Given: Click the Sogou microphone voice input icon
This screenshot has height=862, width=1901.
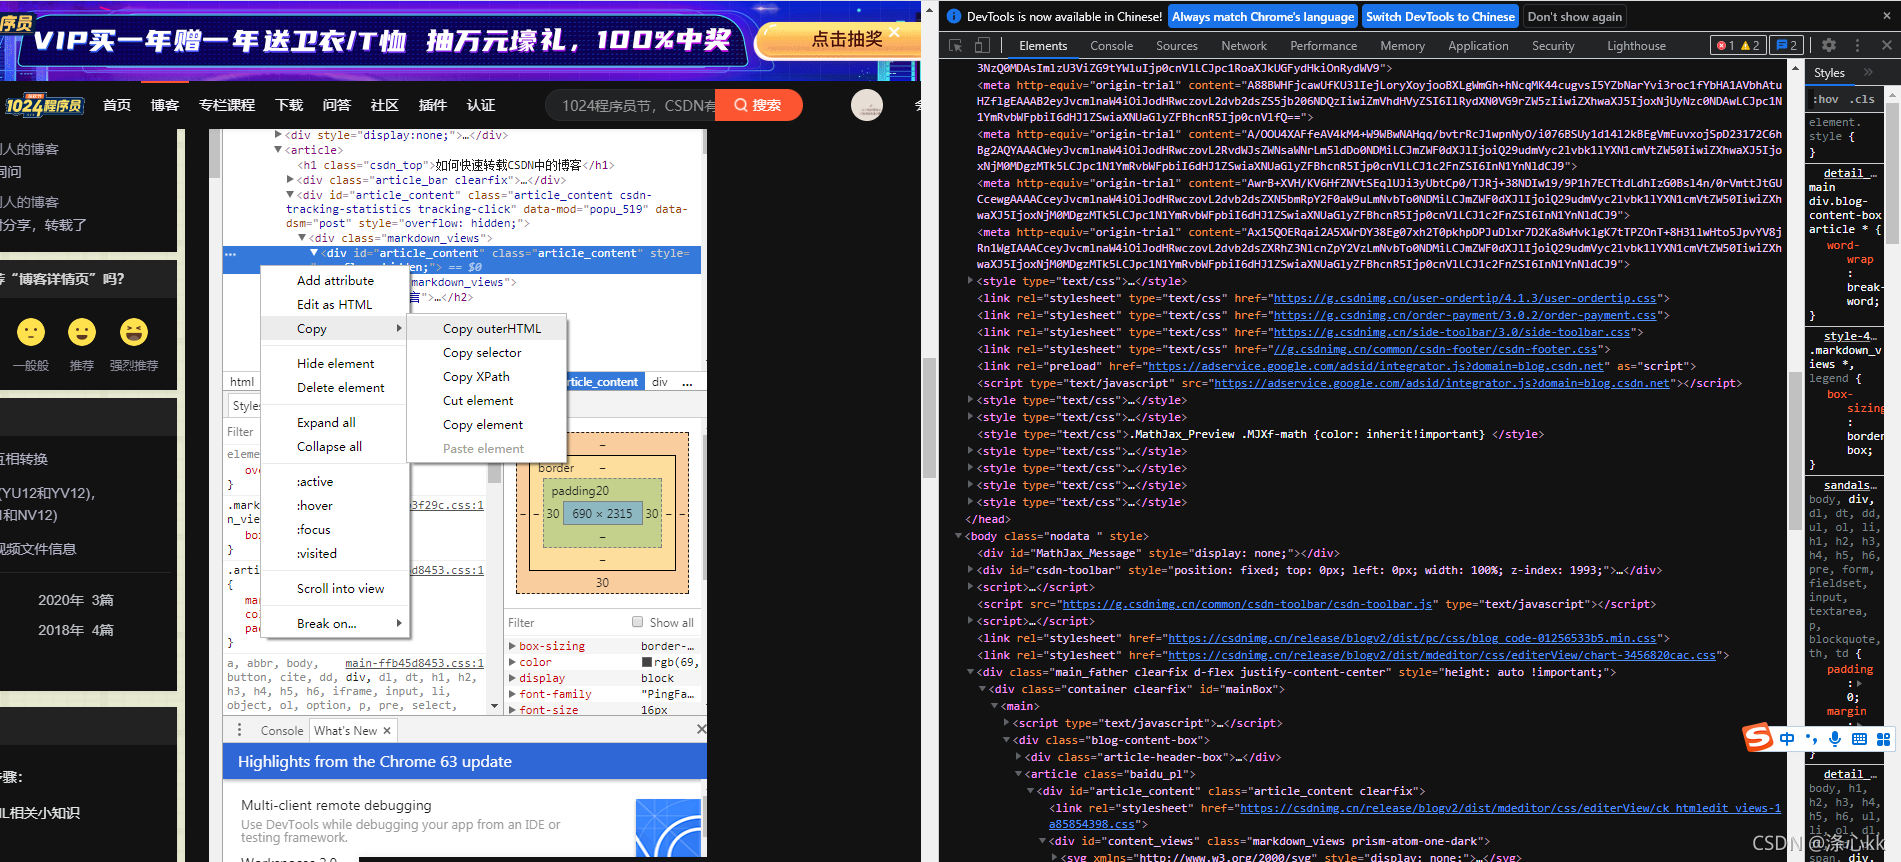Looking at the screenshot, I should coord(1835,739).
